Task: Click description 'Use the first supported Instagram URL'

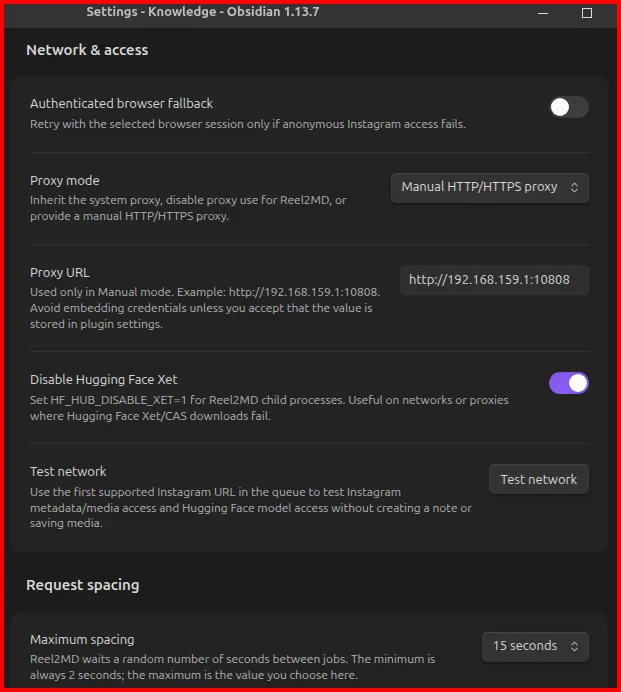Action: point(251,508)
